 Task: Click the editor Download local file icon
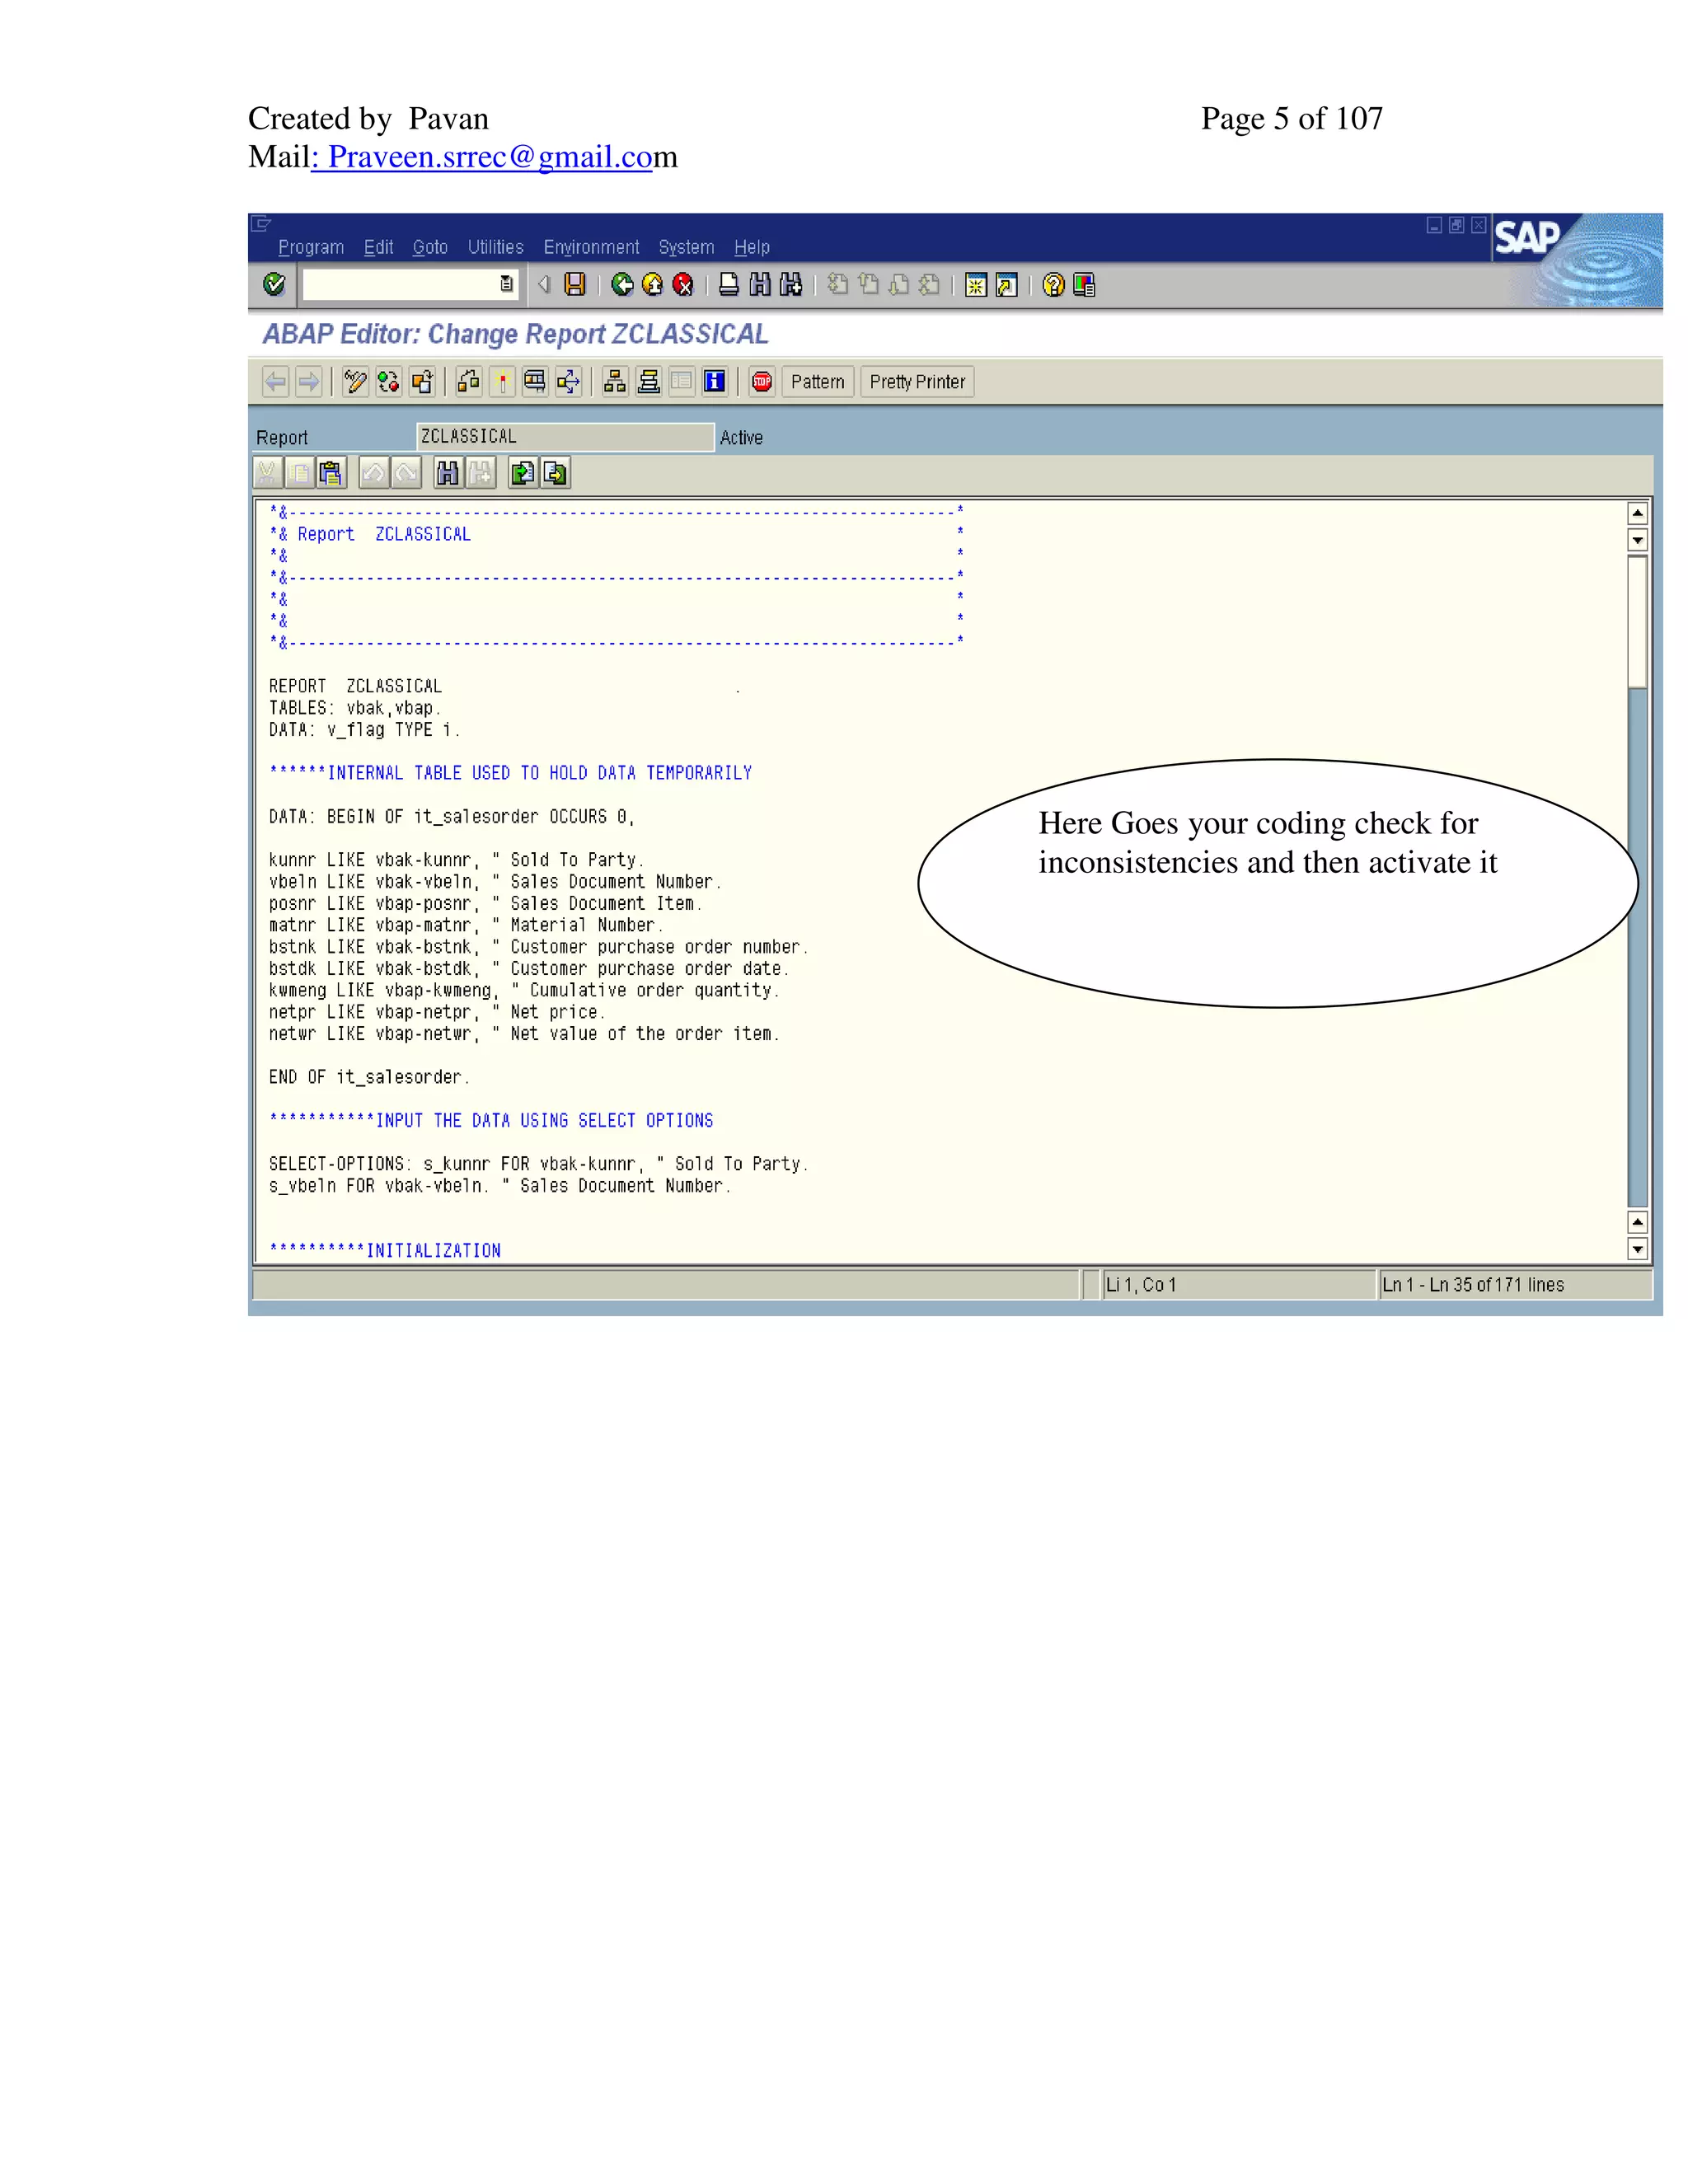click(x=556, y=473)
